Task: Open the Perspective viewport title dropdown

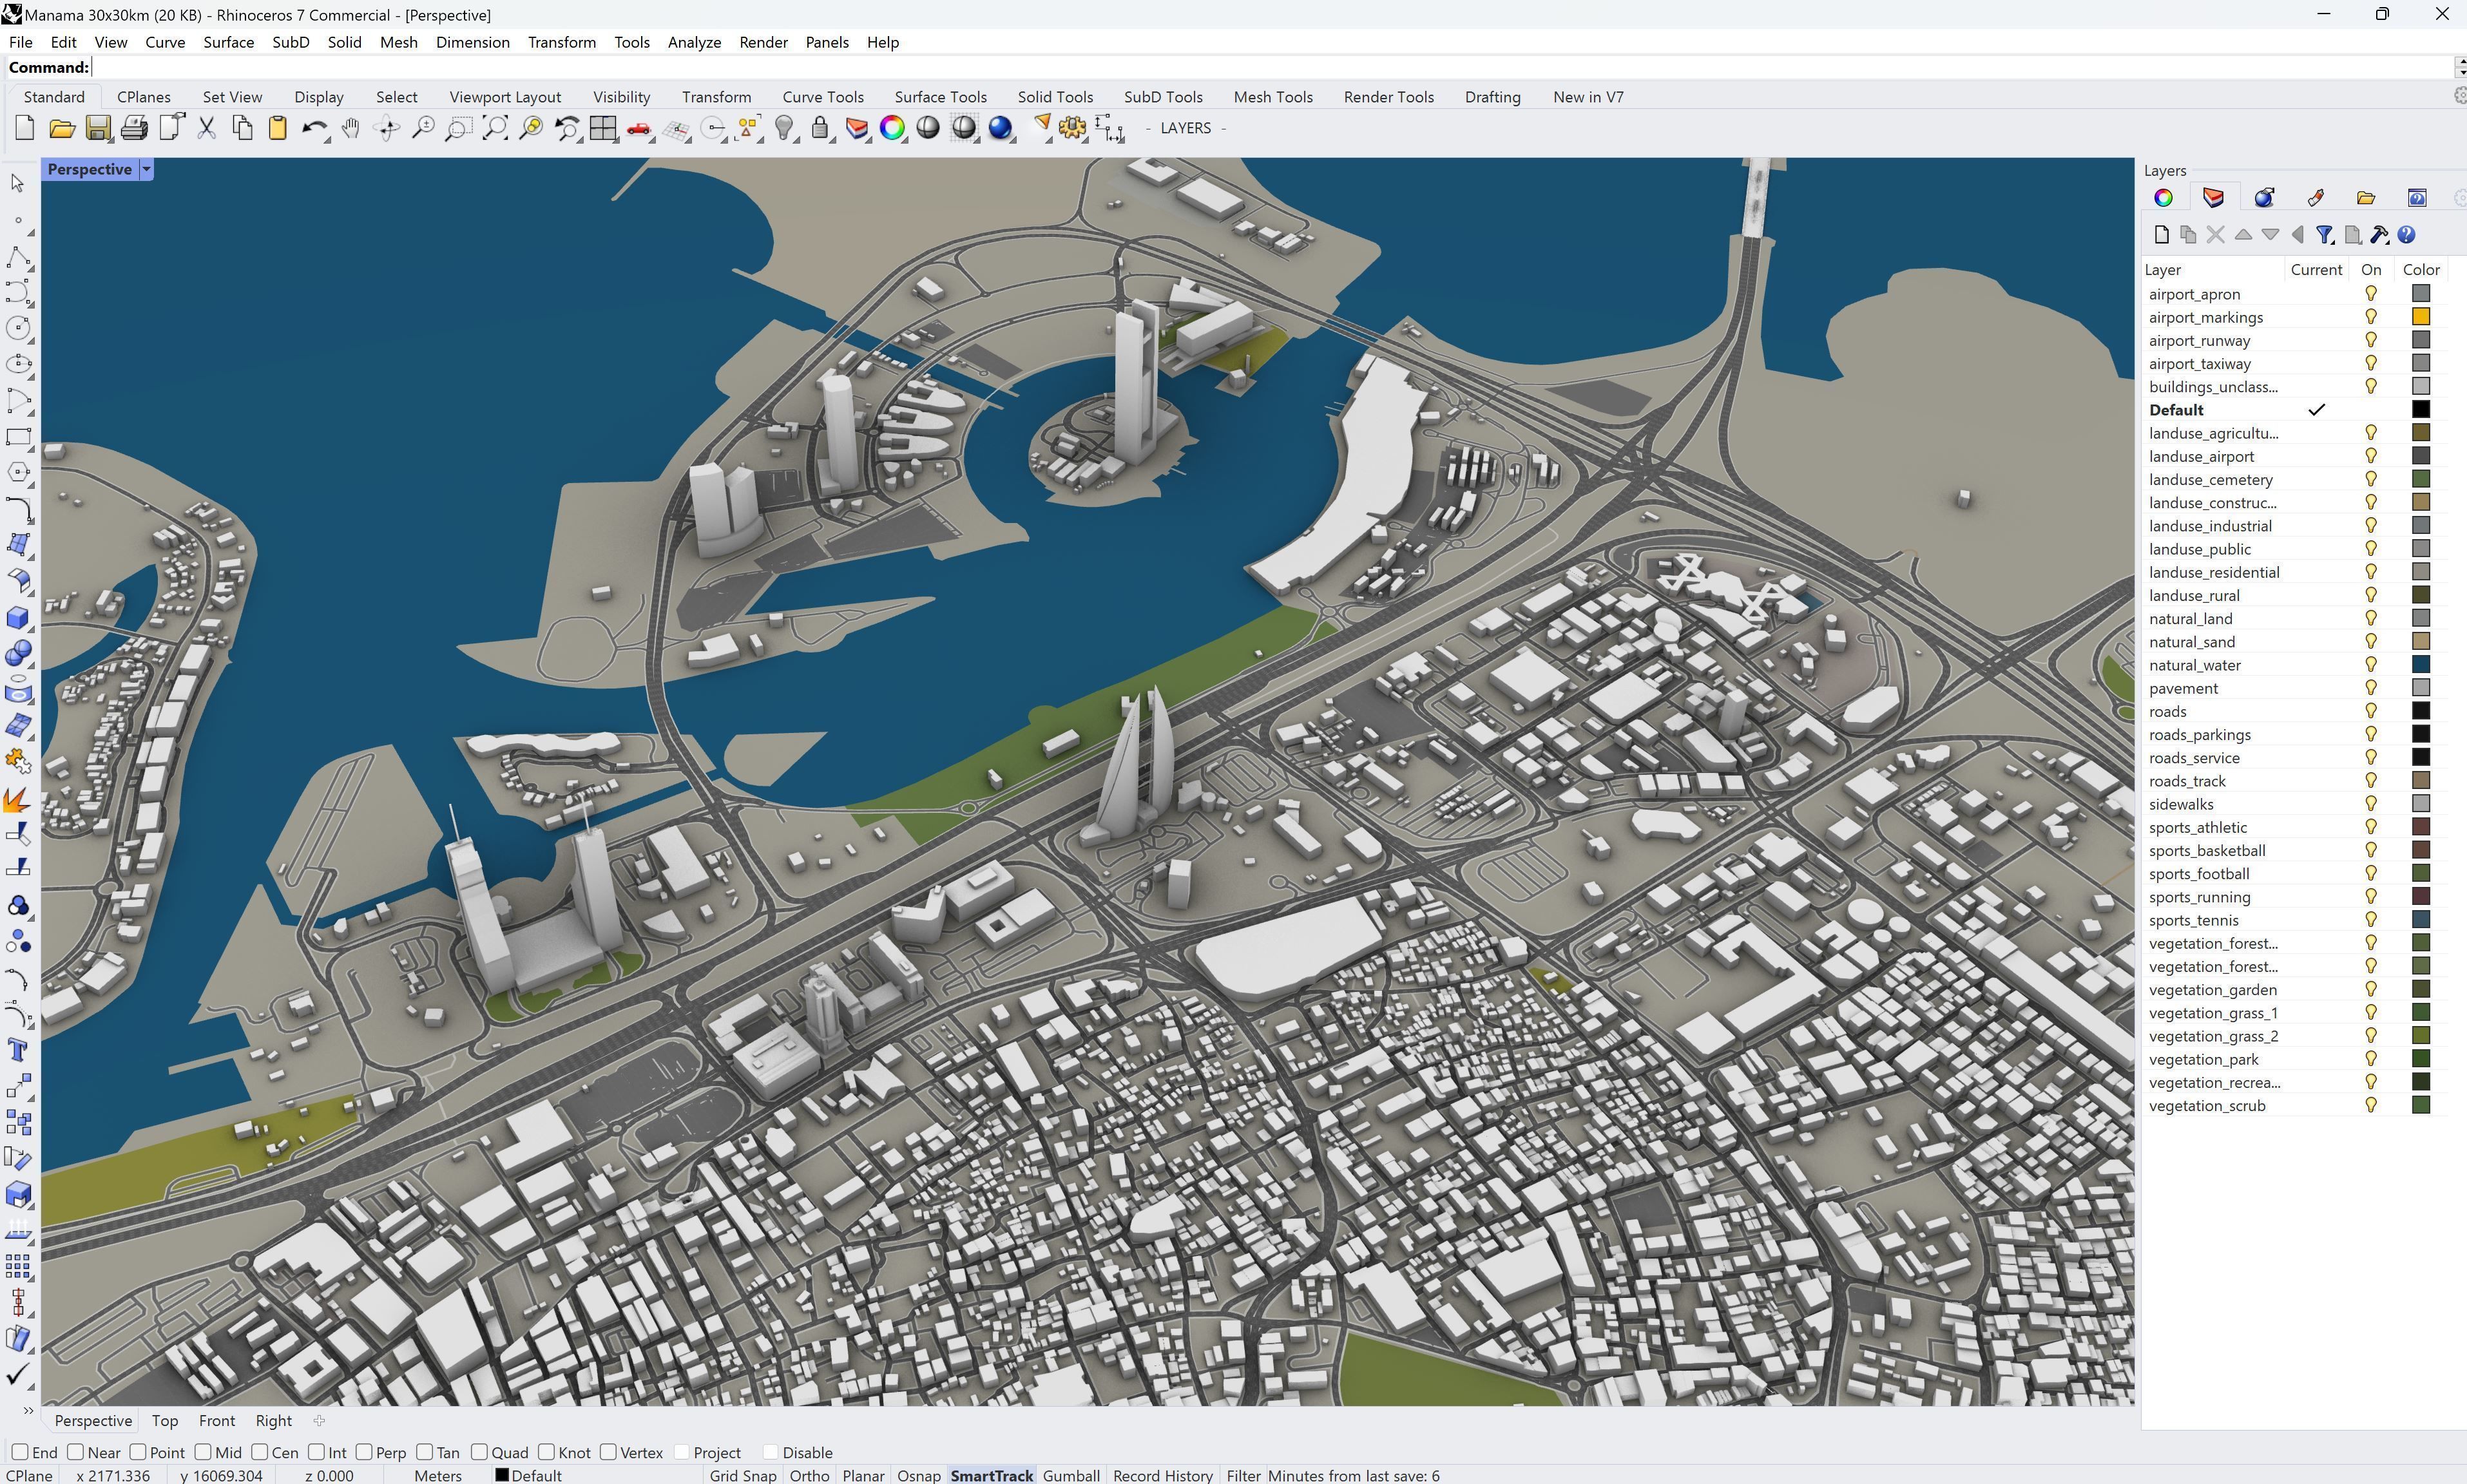Action: 146,168
